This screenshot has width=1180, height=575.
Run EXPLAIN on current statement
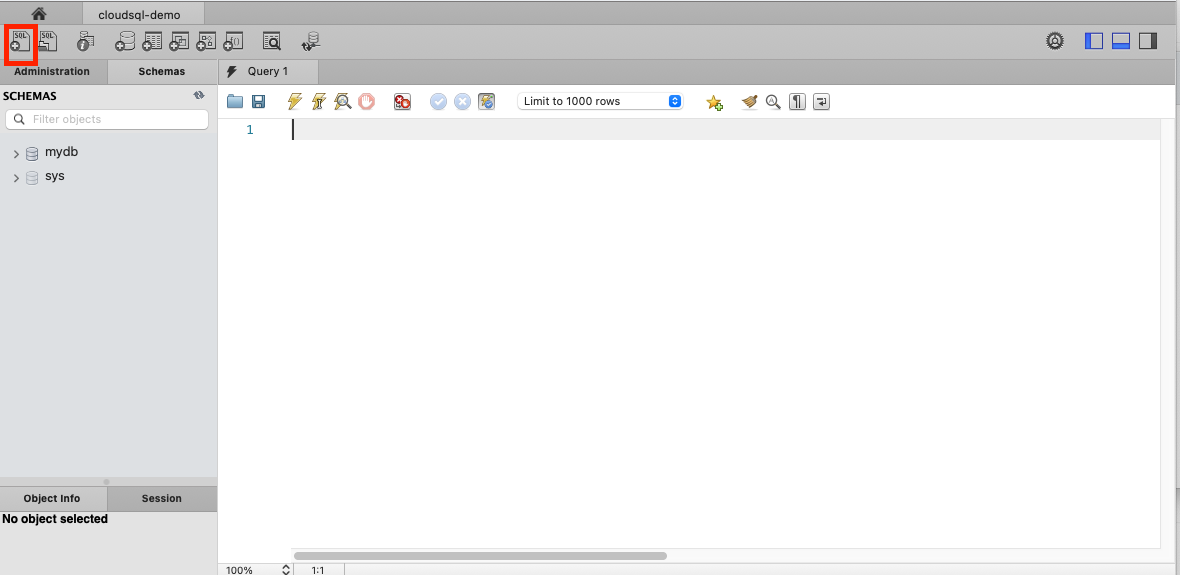(x=342, y=102)
